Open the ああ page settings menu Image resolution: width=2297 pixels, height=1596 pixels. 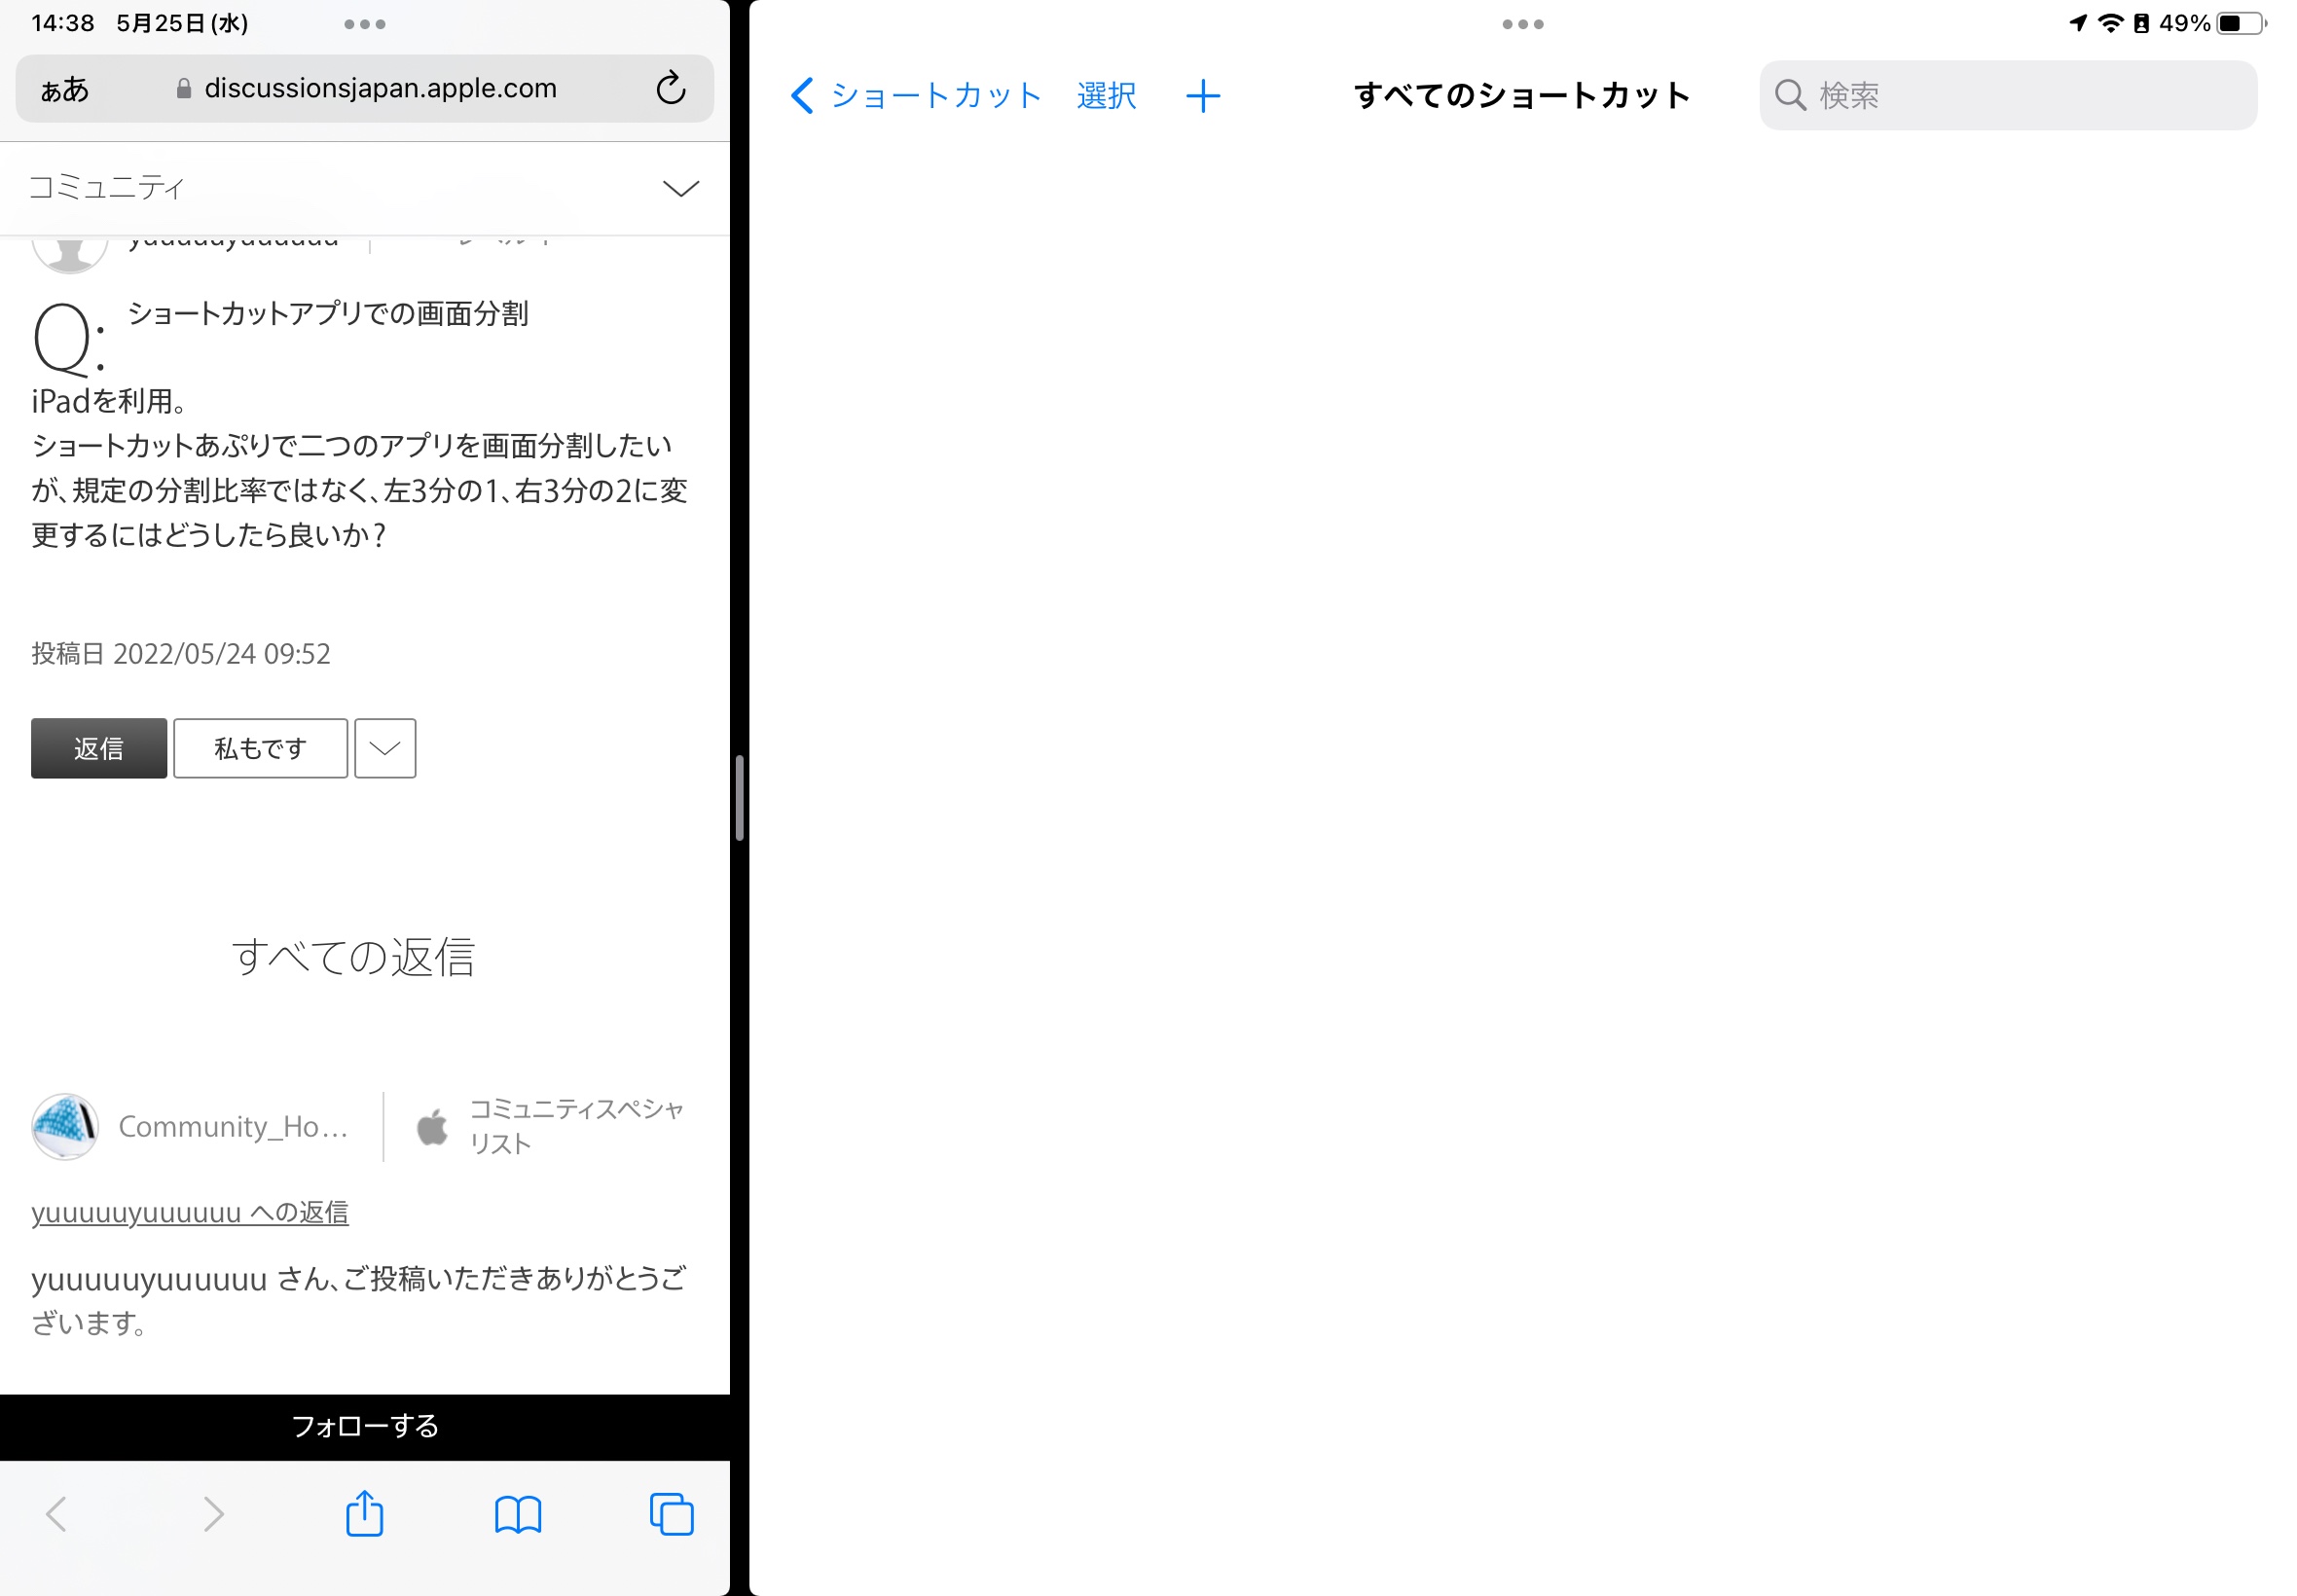coord(65,90)
